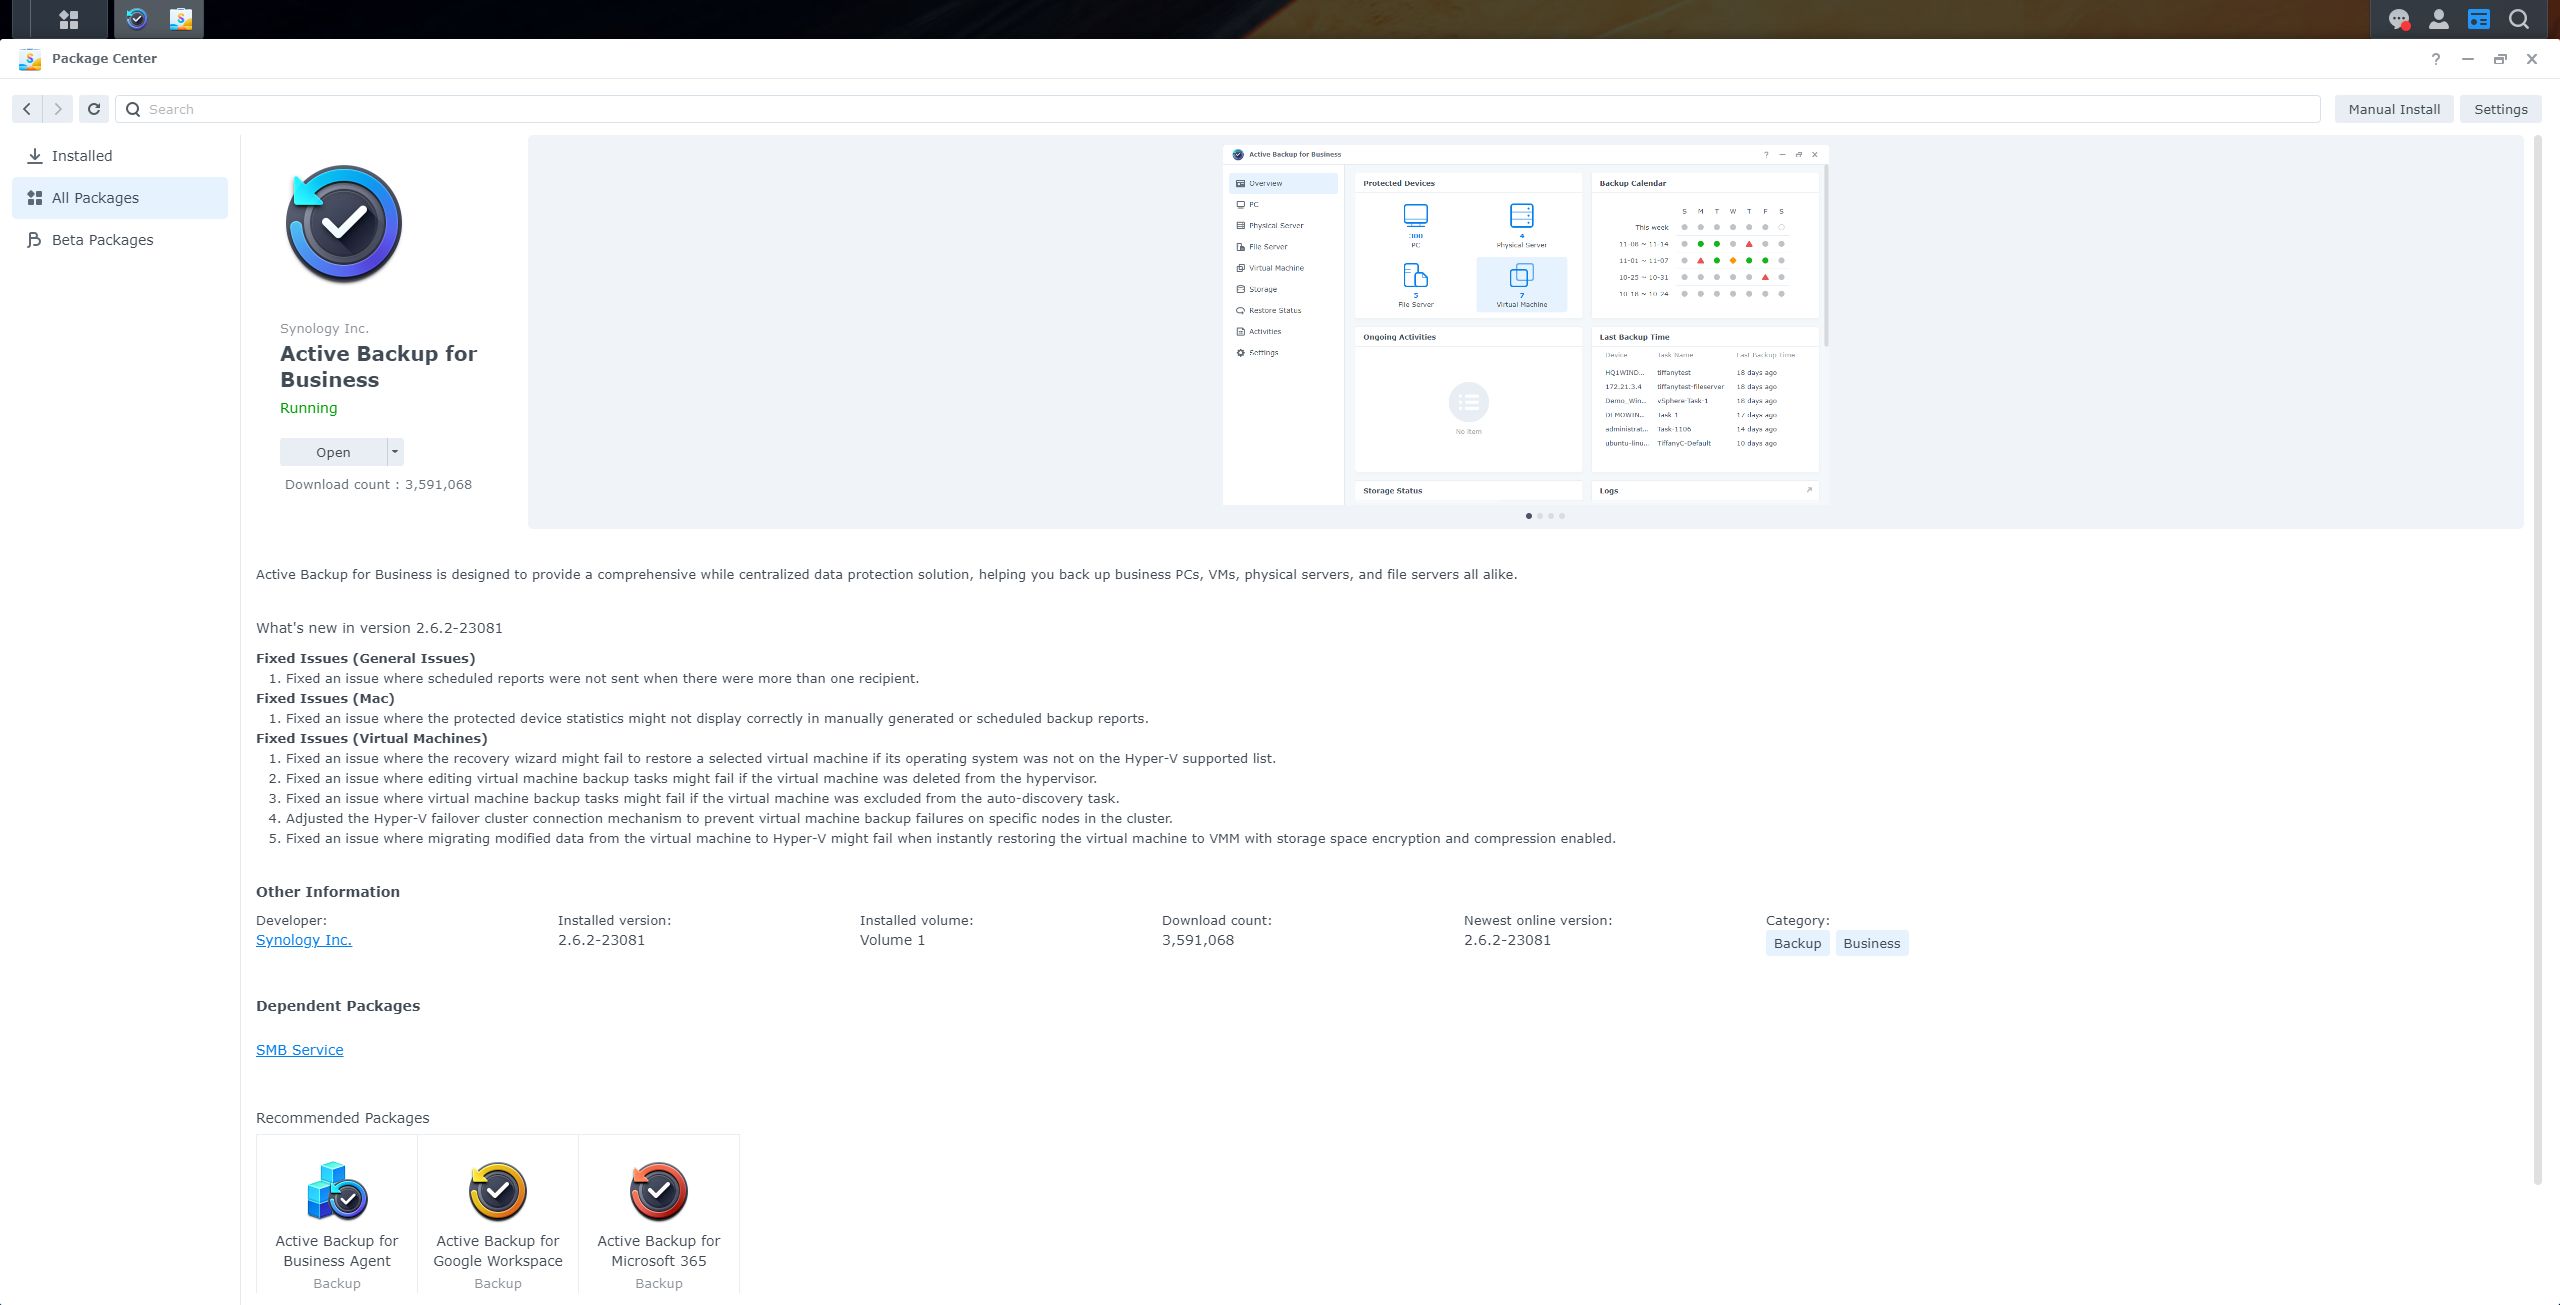Open the DSM Main Menu grid icon
The width and height of the screenshot is (2560, 1305).
[x=68, y=19]
